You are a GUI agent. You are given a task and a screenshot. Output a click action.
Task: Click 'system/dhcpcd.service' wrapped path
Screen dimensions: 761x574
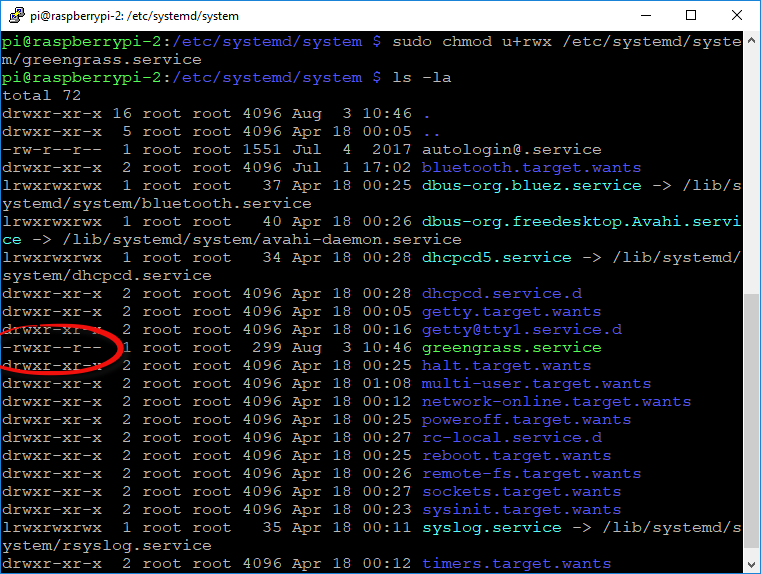click(107, 275)
